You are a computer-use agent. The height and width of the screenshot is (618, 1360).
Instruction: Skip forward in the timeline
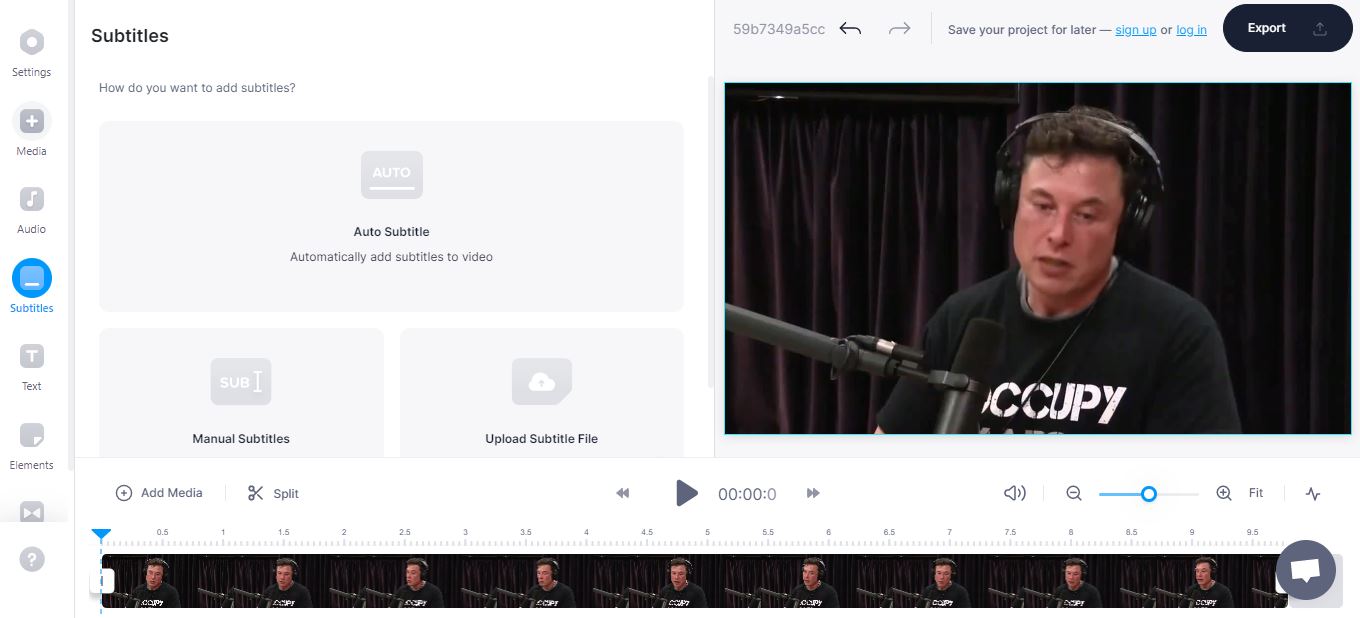(813, 493)
